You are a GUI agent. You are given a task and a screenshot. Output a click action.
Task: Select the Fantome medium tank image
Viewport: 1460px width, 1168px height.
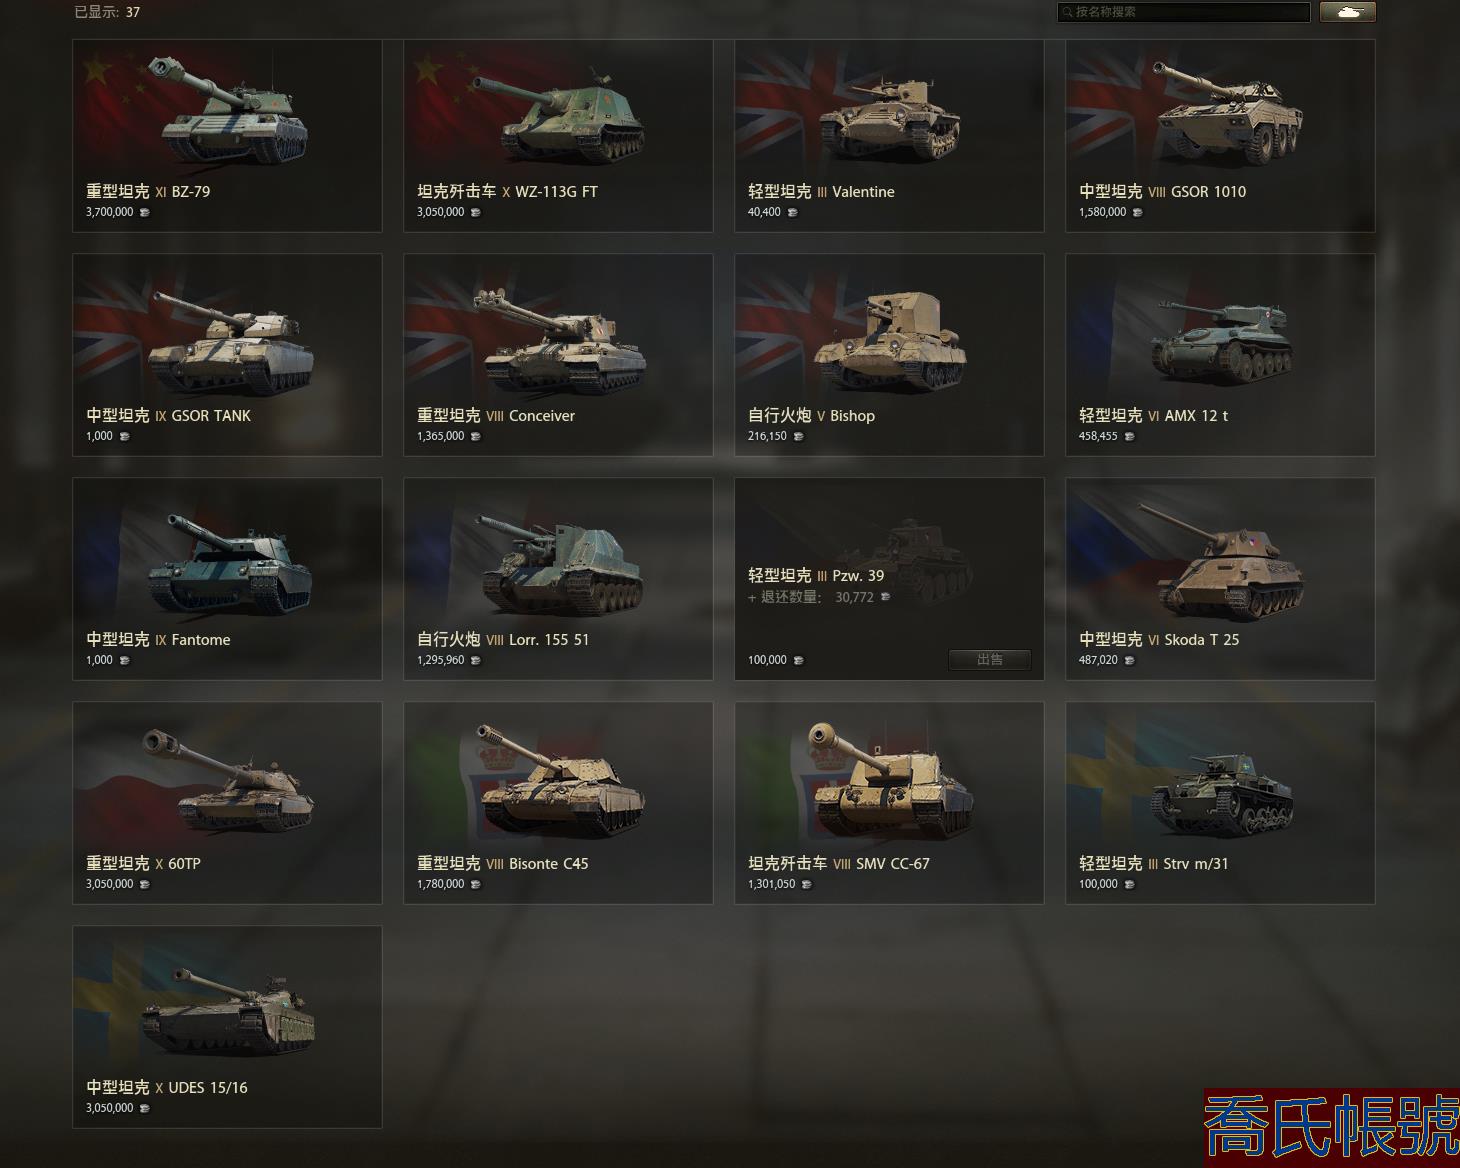click(229, 562)
